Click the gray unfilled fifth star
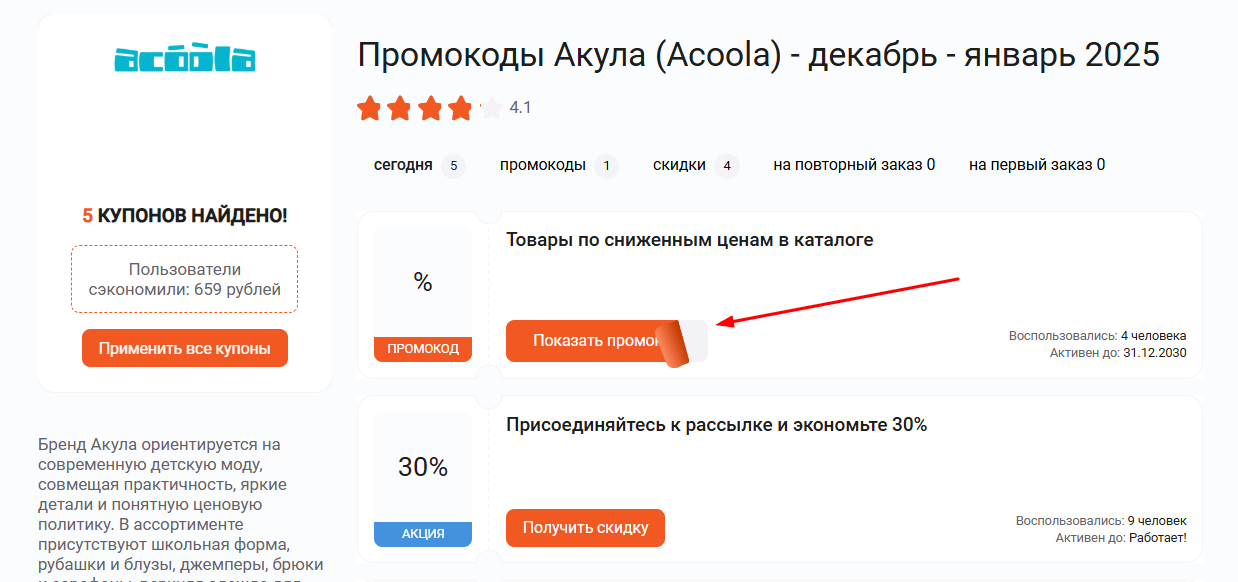The height and width of the screenshot is (582, 1238). [489, 108]
